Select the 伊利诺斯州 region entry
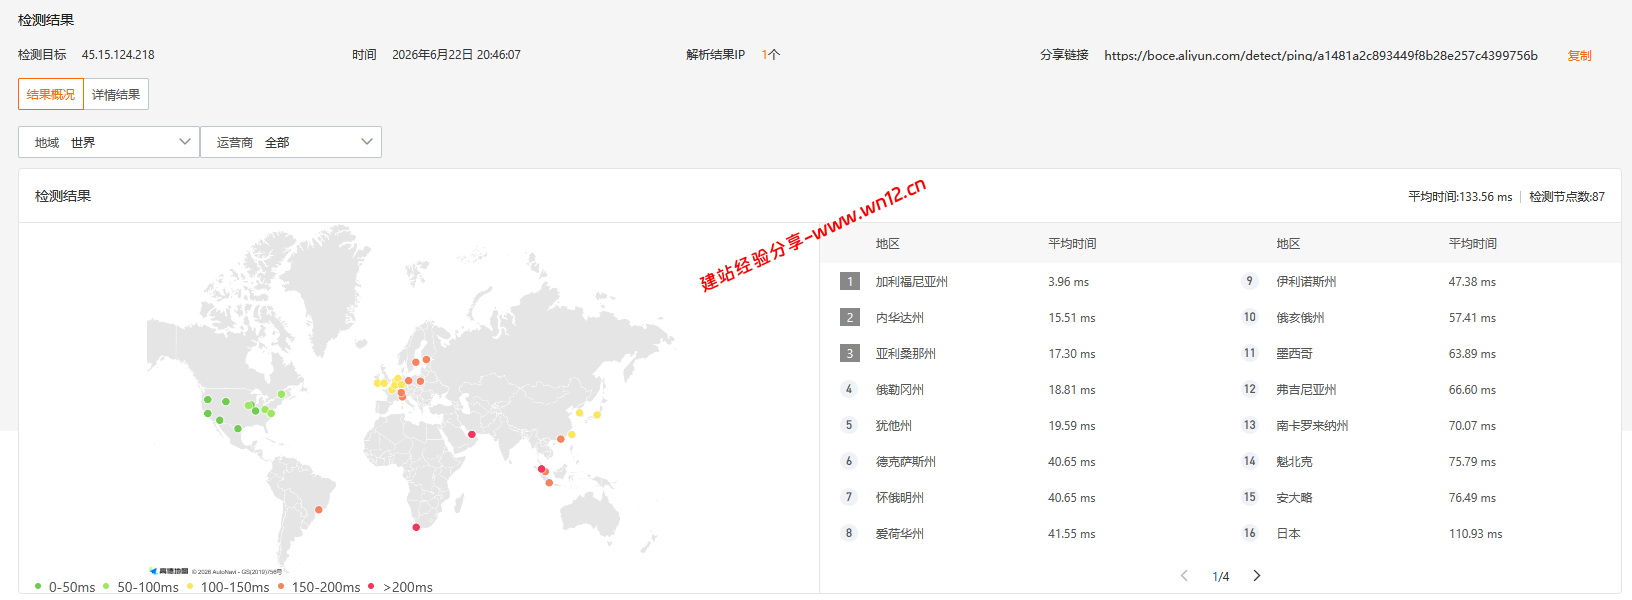The image size is (1632, 600). point(1306,282)
